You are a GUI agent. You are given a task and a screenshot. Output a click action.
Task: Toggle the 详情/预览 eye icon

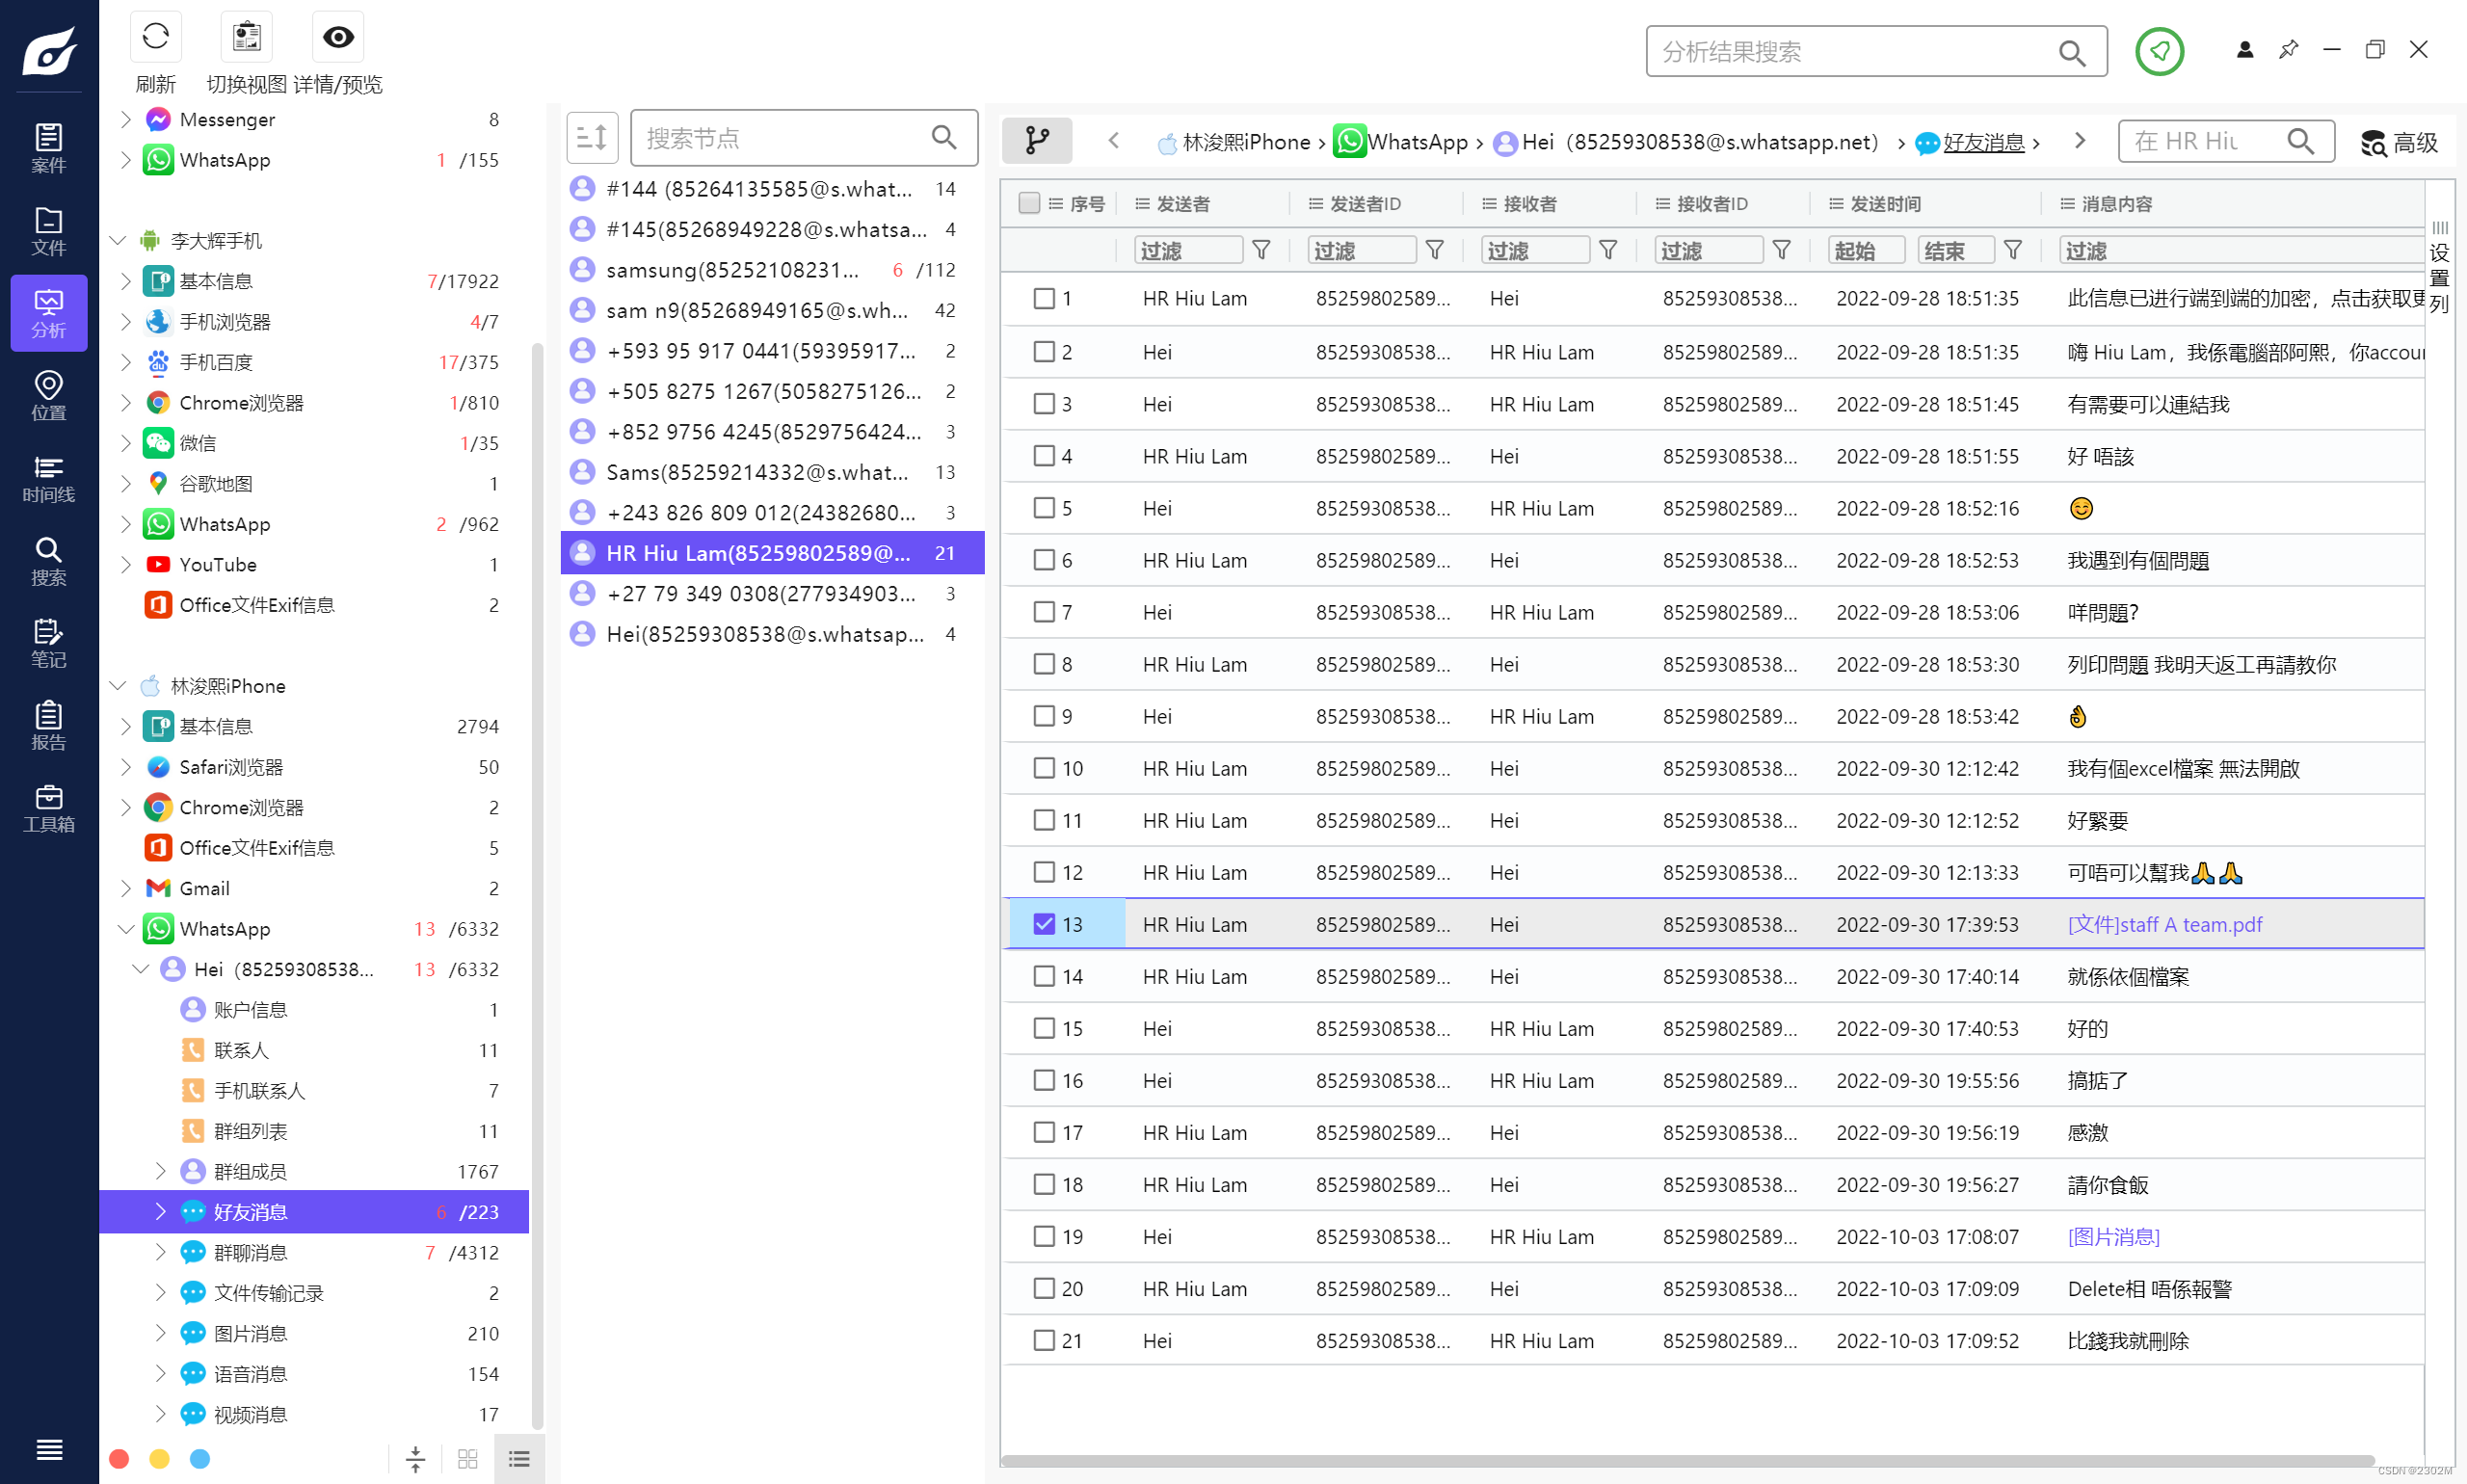coord(338,38)
